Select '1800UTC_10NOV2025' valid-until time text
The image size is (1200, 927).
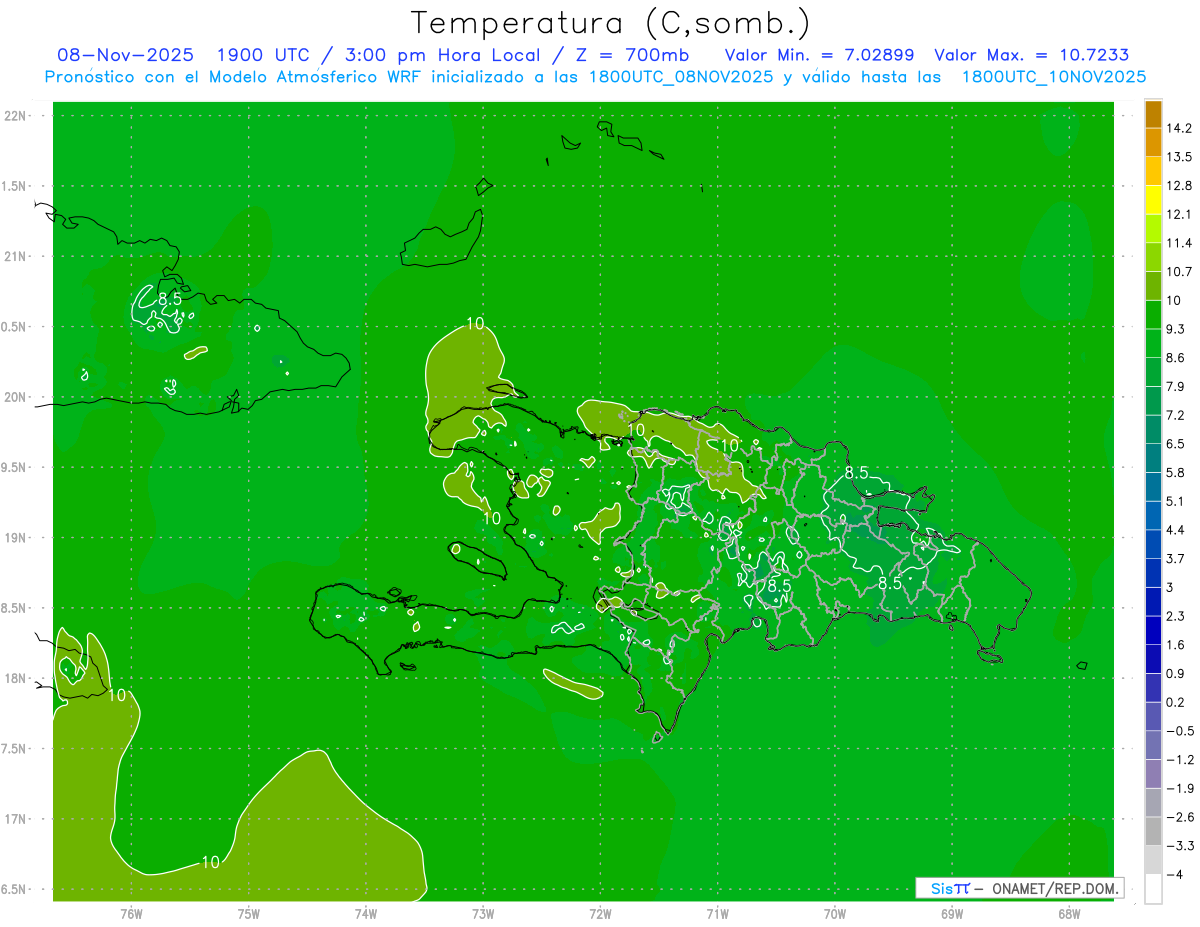click(1053, 77)
